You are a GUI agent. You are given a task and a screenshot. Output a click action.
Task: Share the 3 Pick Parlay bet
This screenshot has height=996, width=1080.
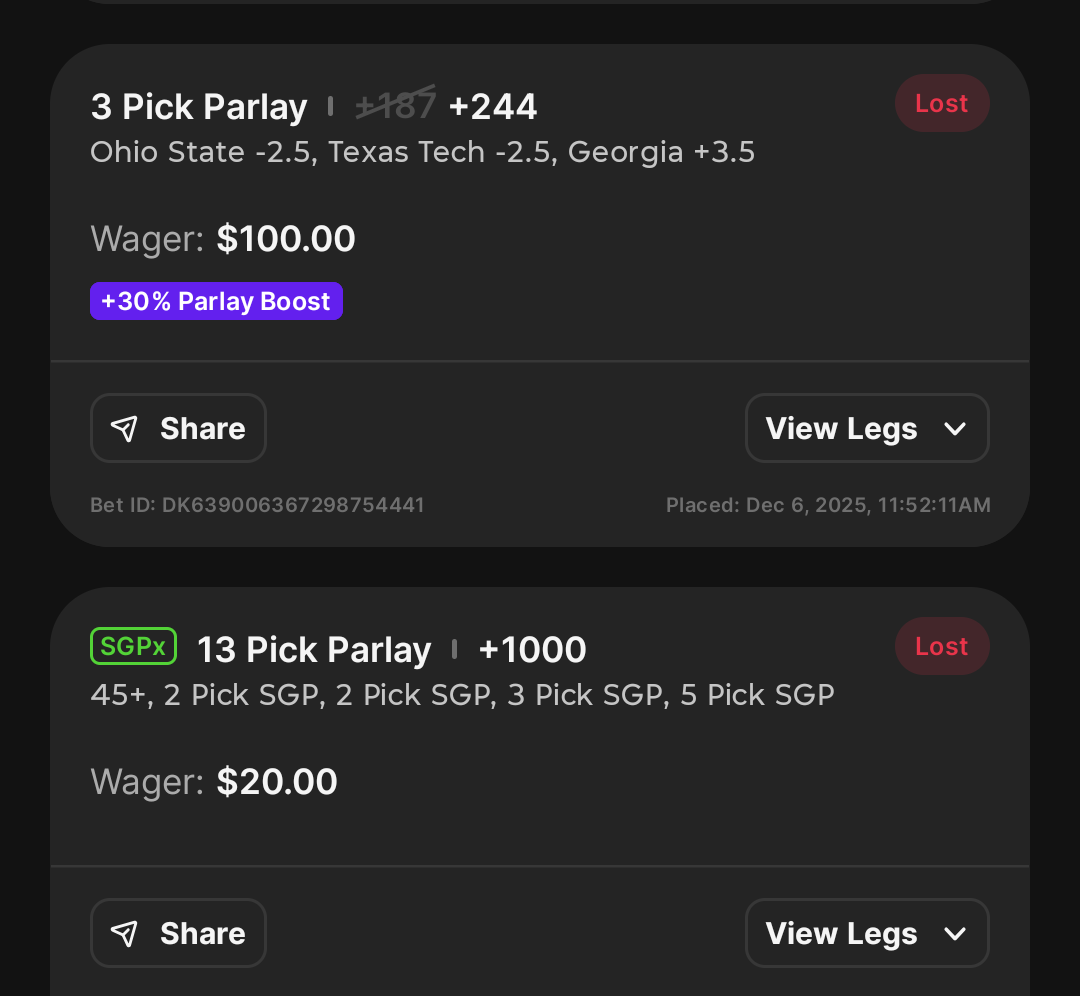click(178, 428)
